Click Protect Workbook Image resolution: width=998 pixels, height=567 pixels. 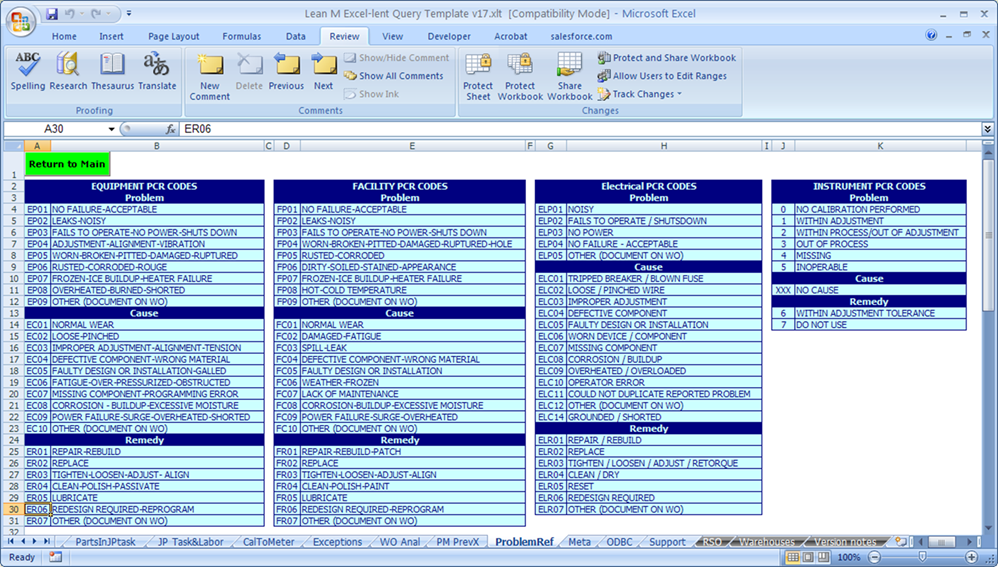[x=520, y=77]
